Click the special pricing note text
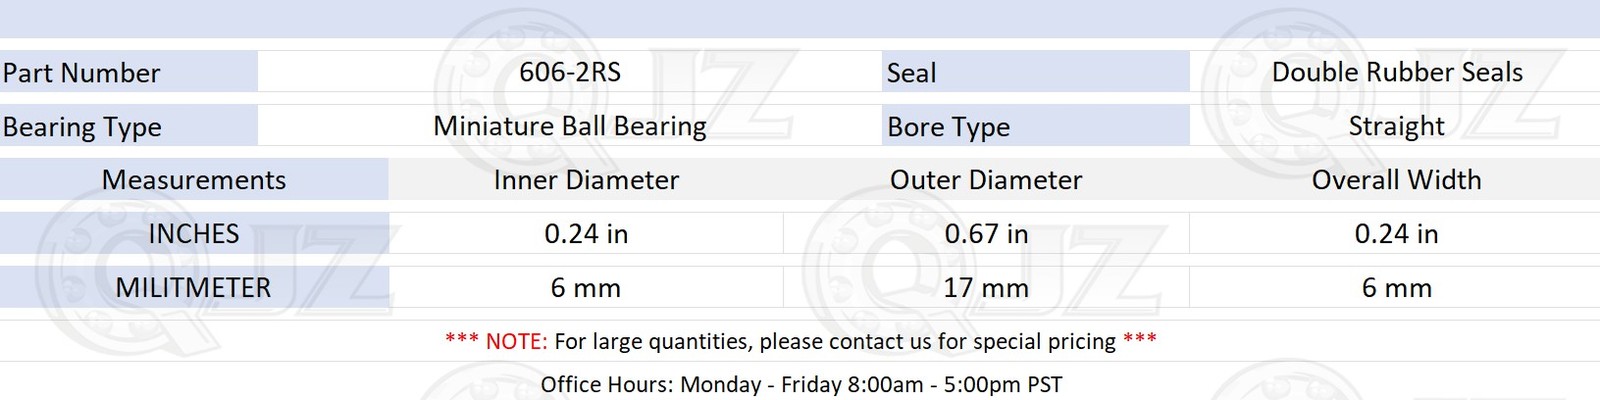 [x=800, y=341]
